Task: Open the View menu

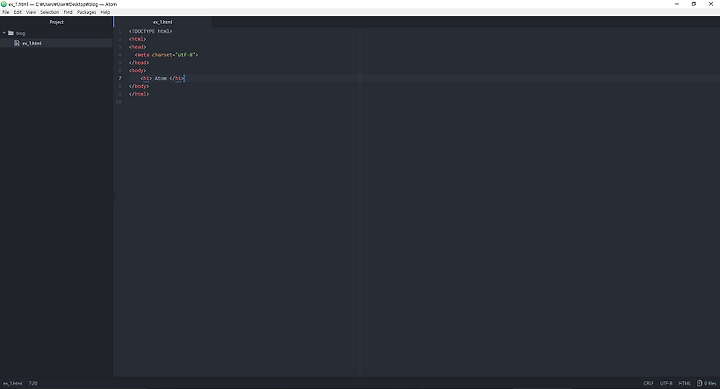Action: pos(31,12)
